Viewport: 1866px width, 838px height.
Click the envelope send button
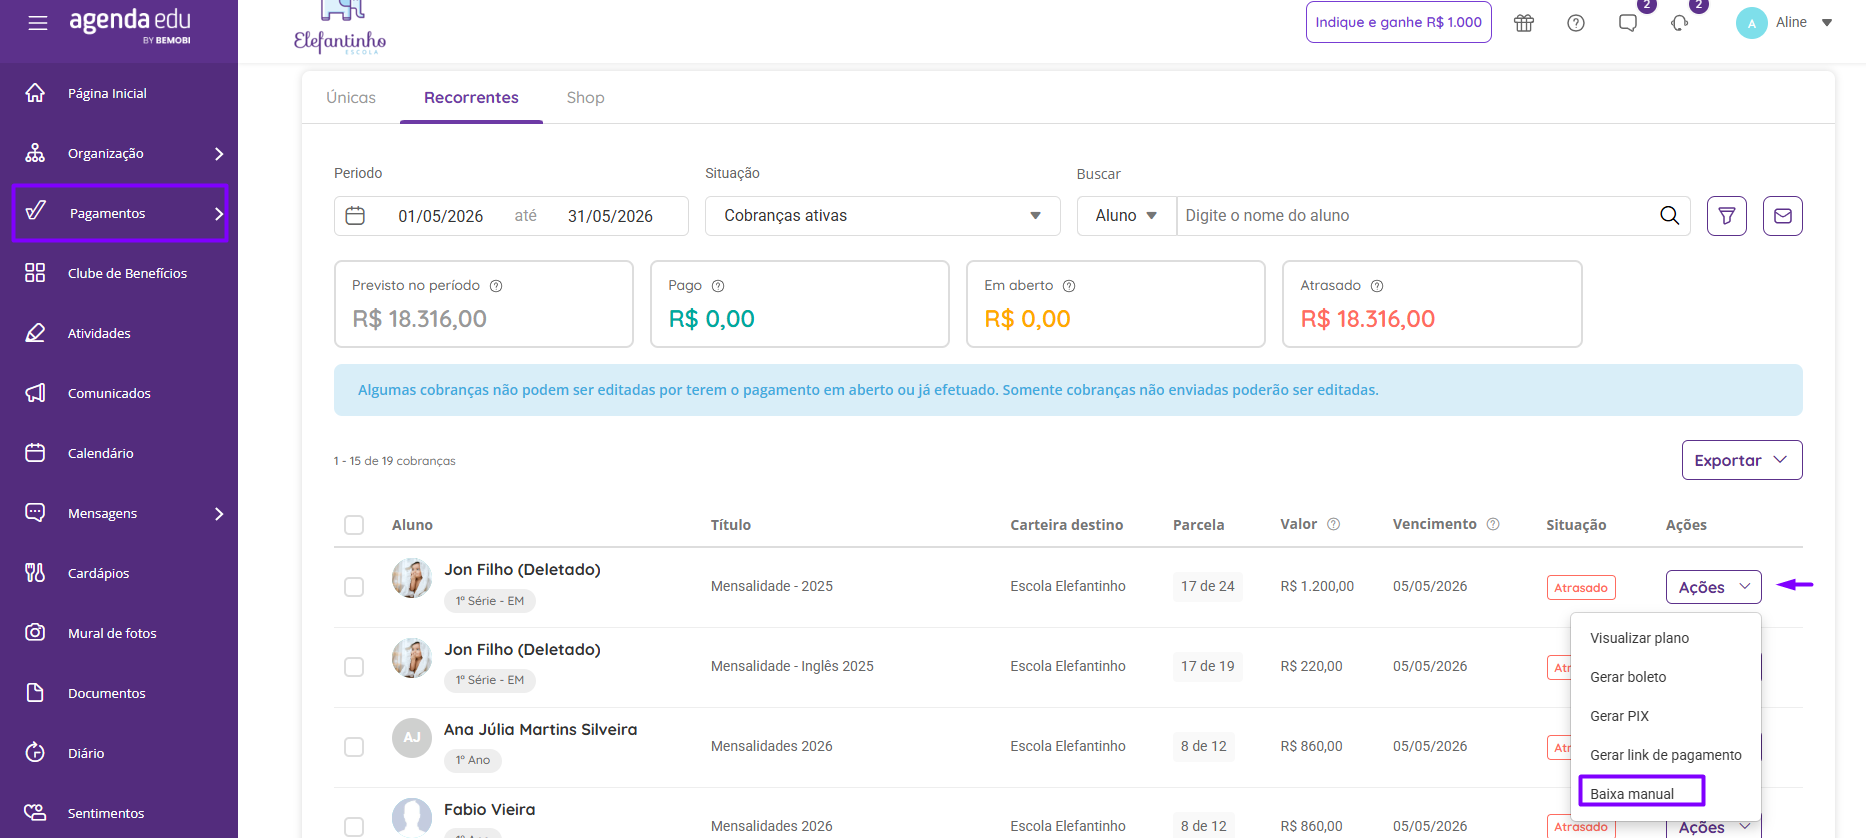pos(1783,216)
